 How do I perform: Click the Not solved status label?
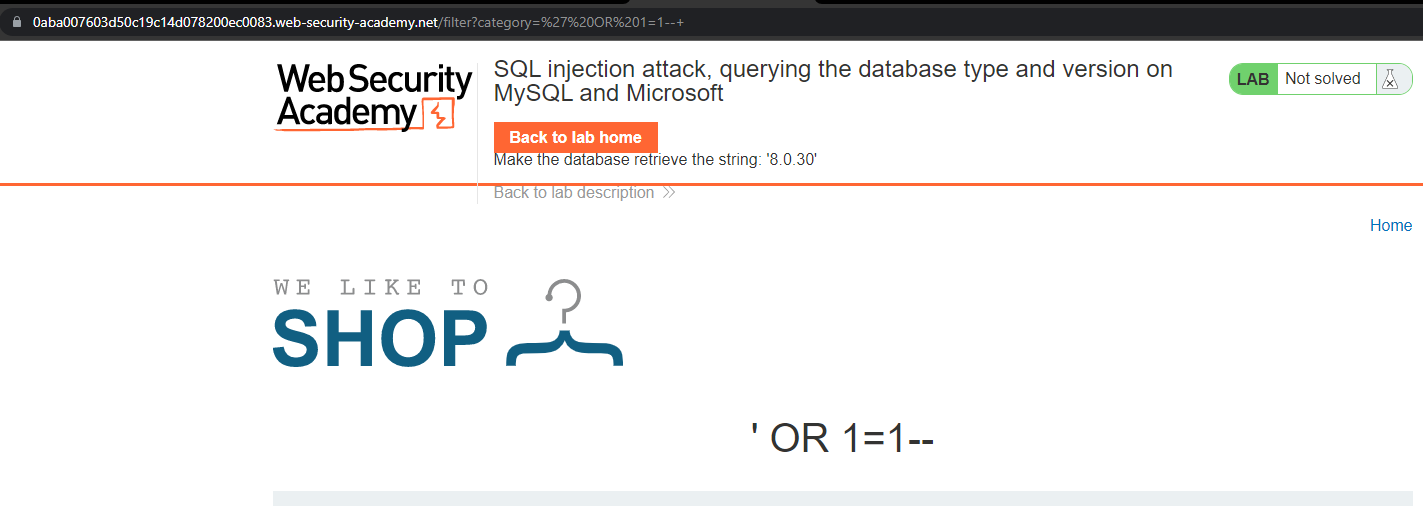point(1322,79)
